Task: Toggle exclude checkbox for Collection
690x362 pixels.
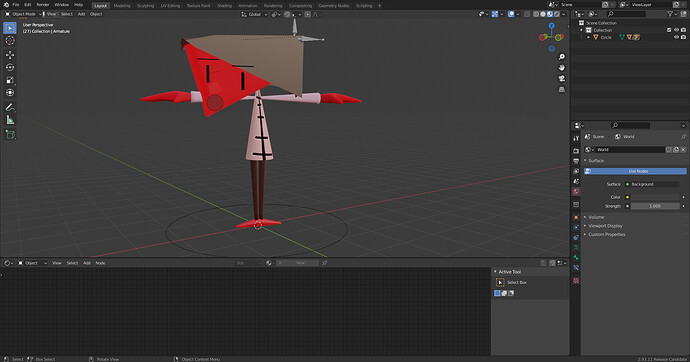Action: pyautogui.click(x=669, y=30)
